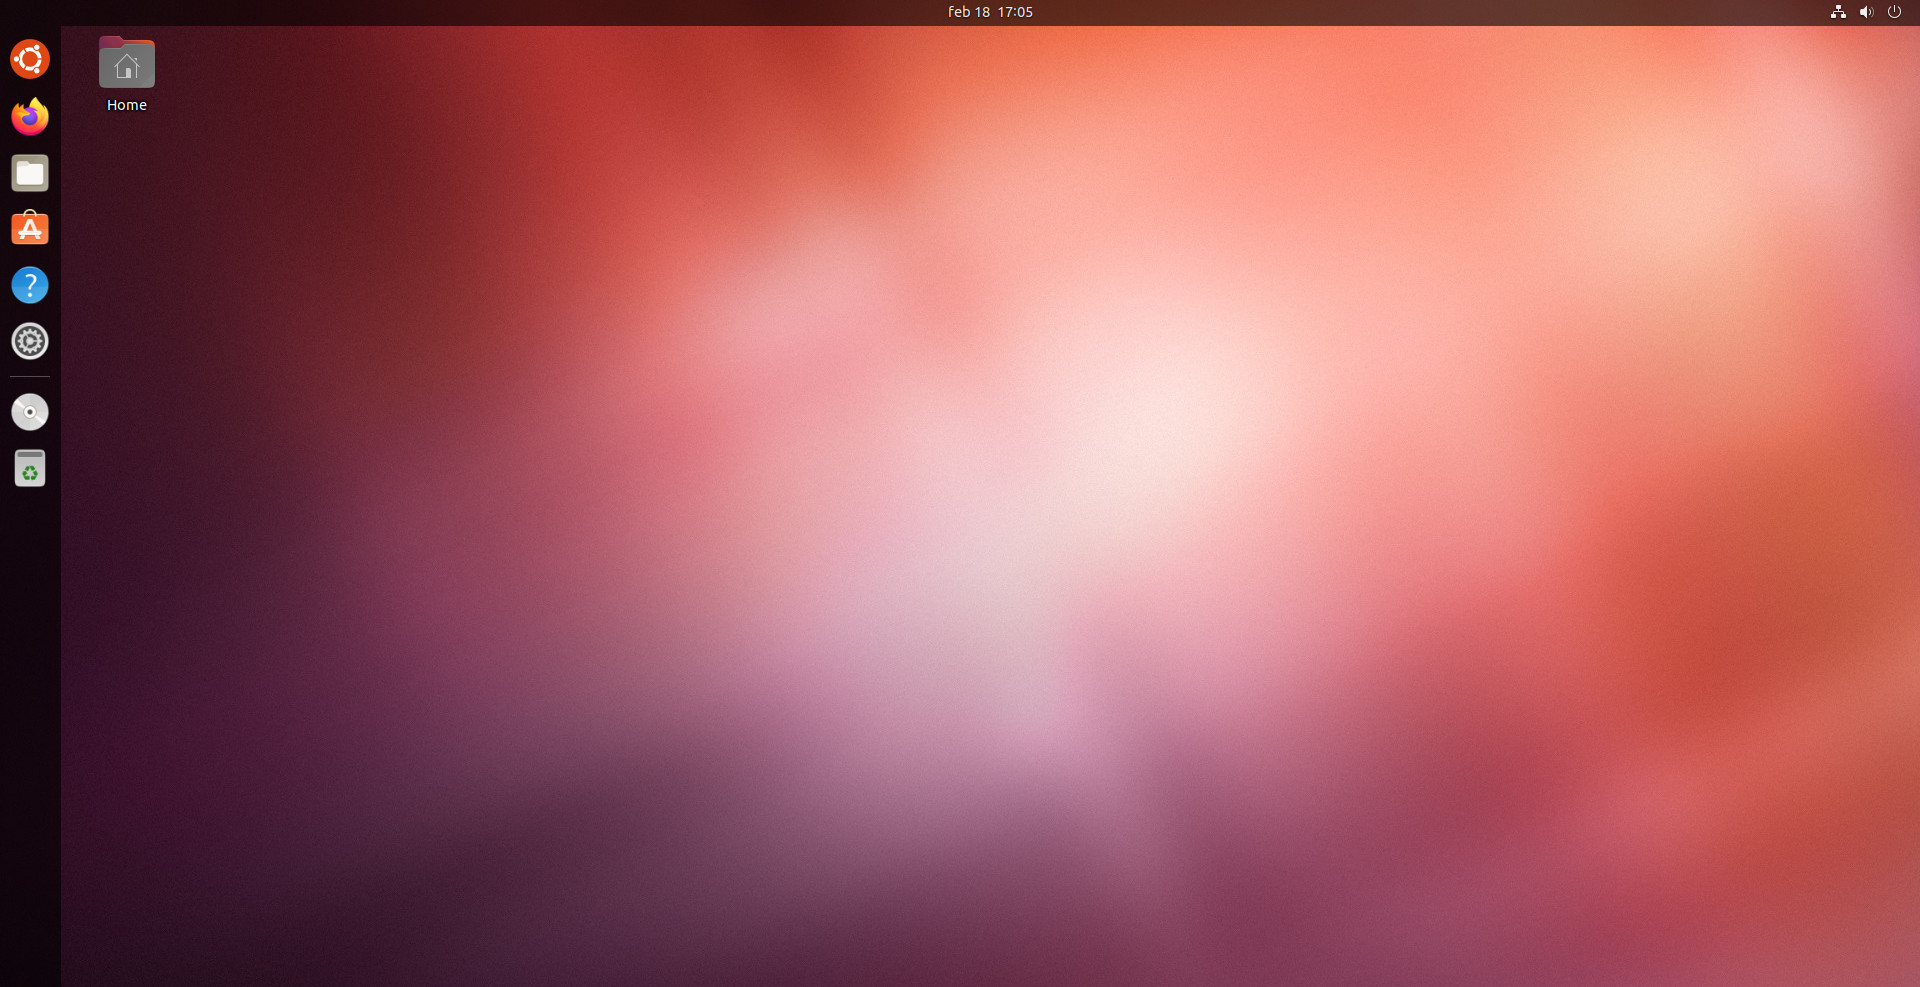Click the separator line in the dock
Image resolution: width=1920 pixels, height=987 pixels.
[x=30, y=377]
